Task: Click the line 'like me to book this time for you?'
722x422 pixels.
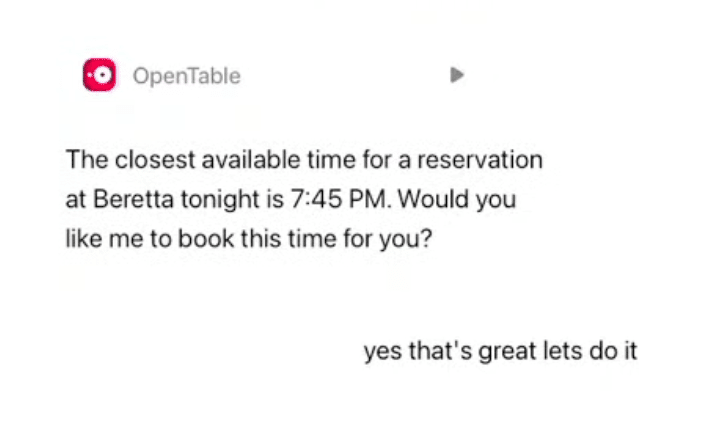Action: [248, 240]
